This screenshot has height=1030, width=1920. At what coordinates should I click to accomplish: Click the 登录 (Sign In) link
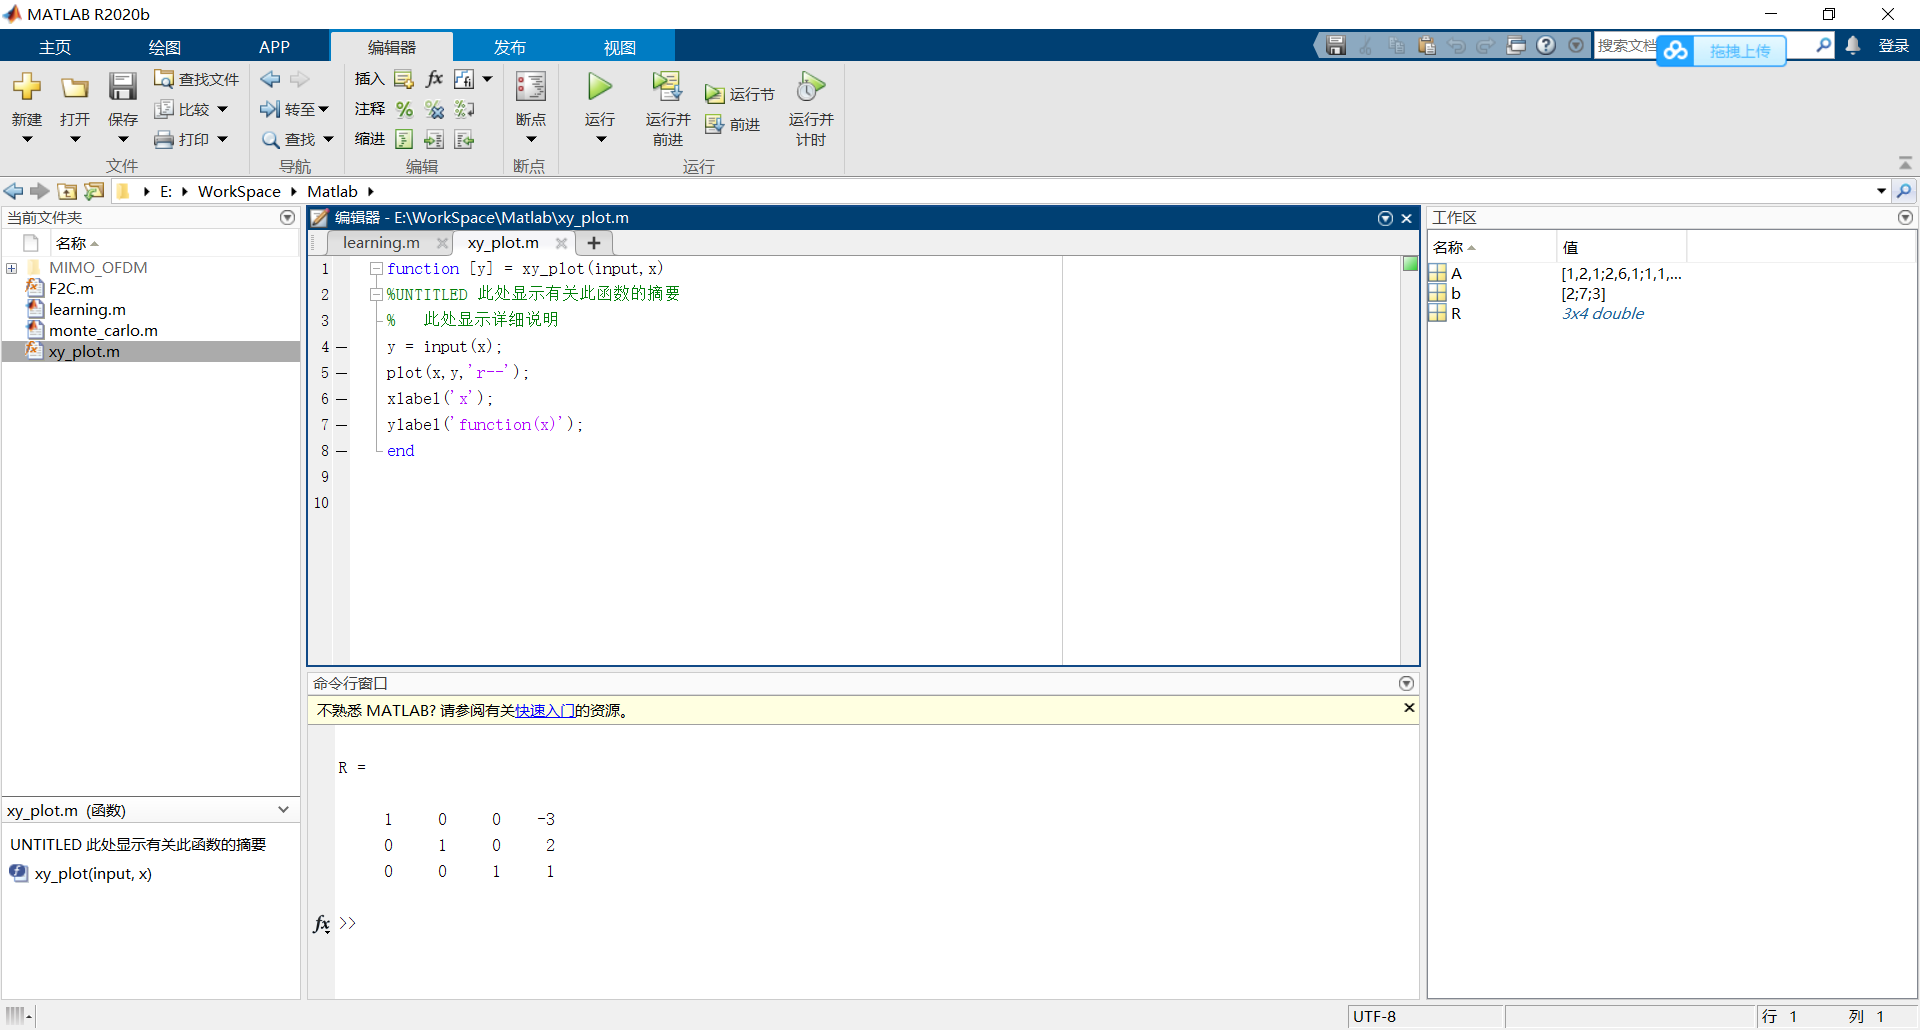[1894, 46]
